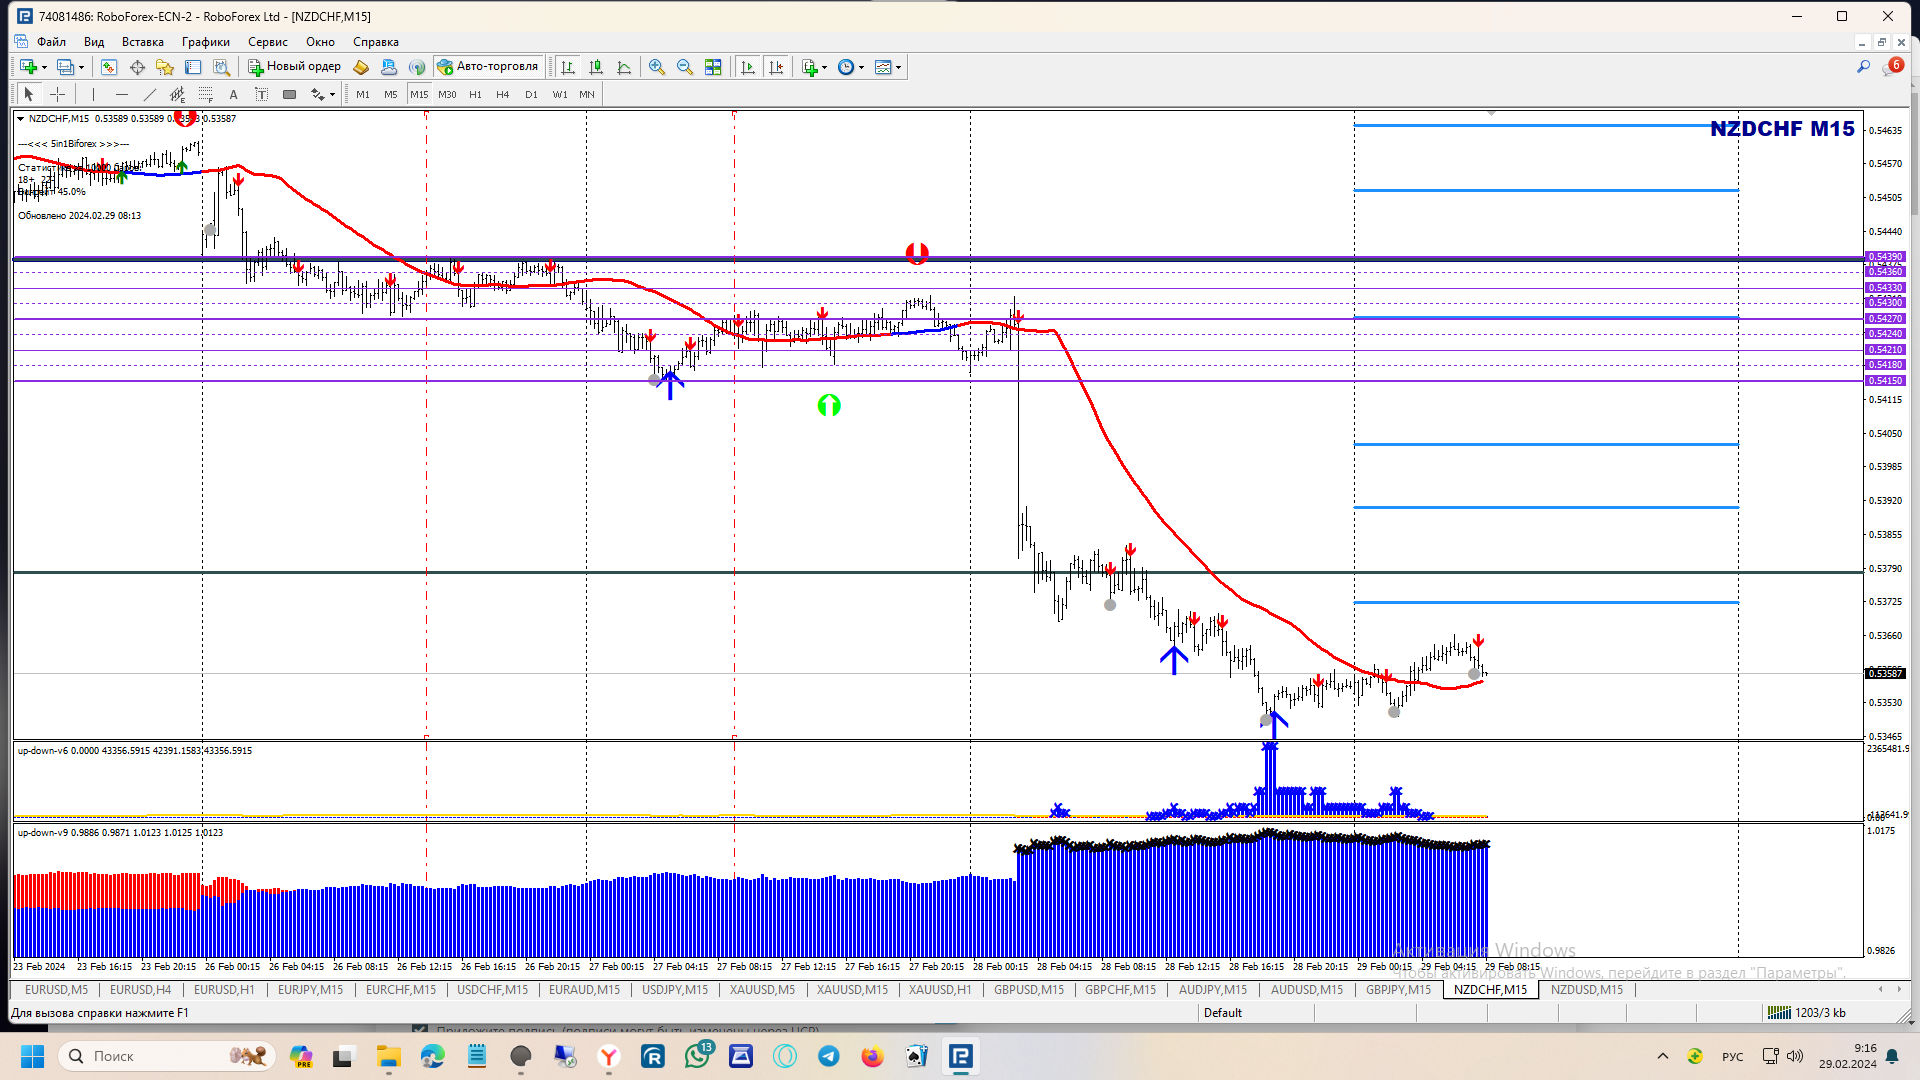This screenshot has width=1920, height=1080.
Task: Switch chart to candlesticks display
Action: pos(596,67)
